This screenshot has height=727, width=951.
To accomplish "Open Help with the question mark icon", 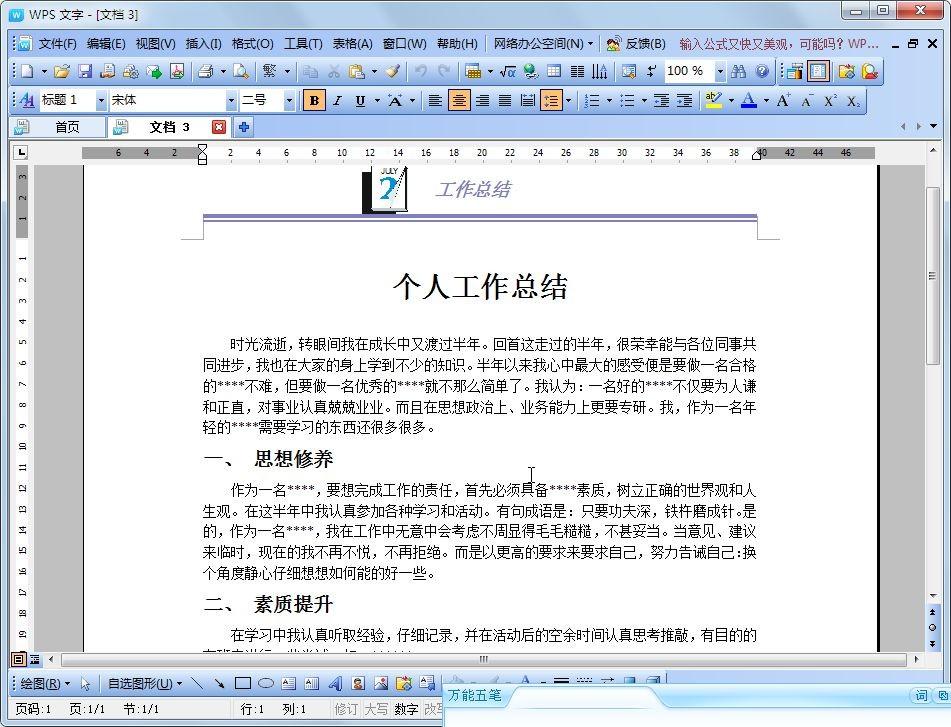I will (x=762, y=72).
